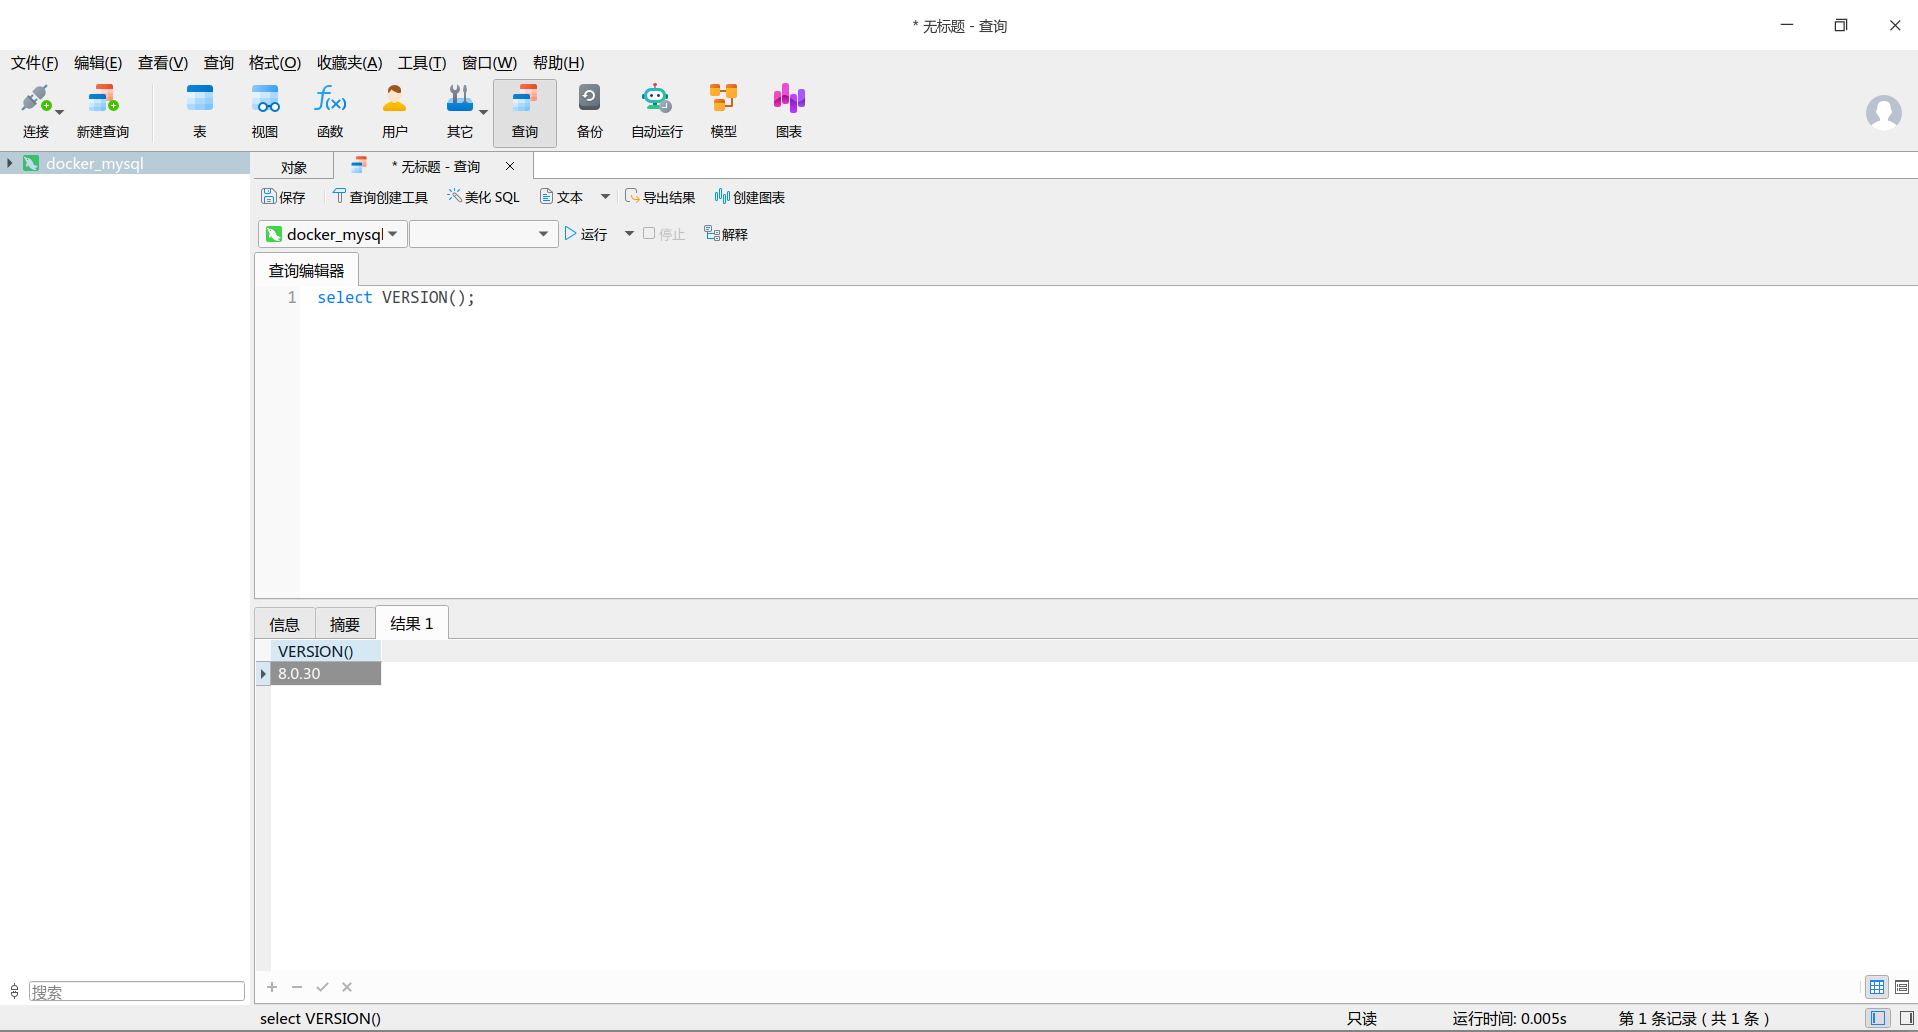Open the 工具(T) menu
This screenshot has height=1032, width=1918.
(x=422, y=63)
